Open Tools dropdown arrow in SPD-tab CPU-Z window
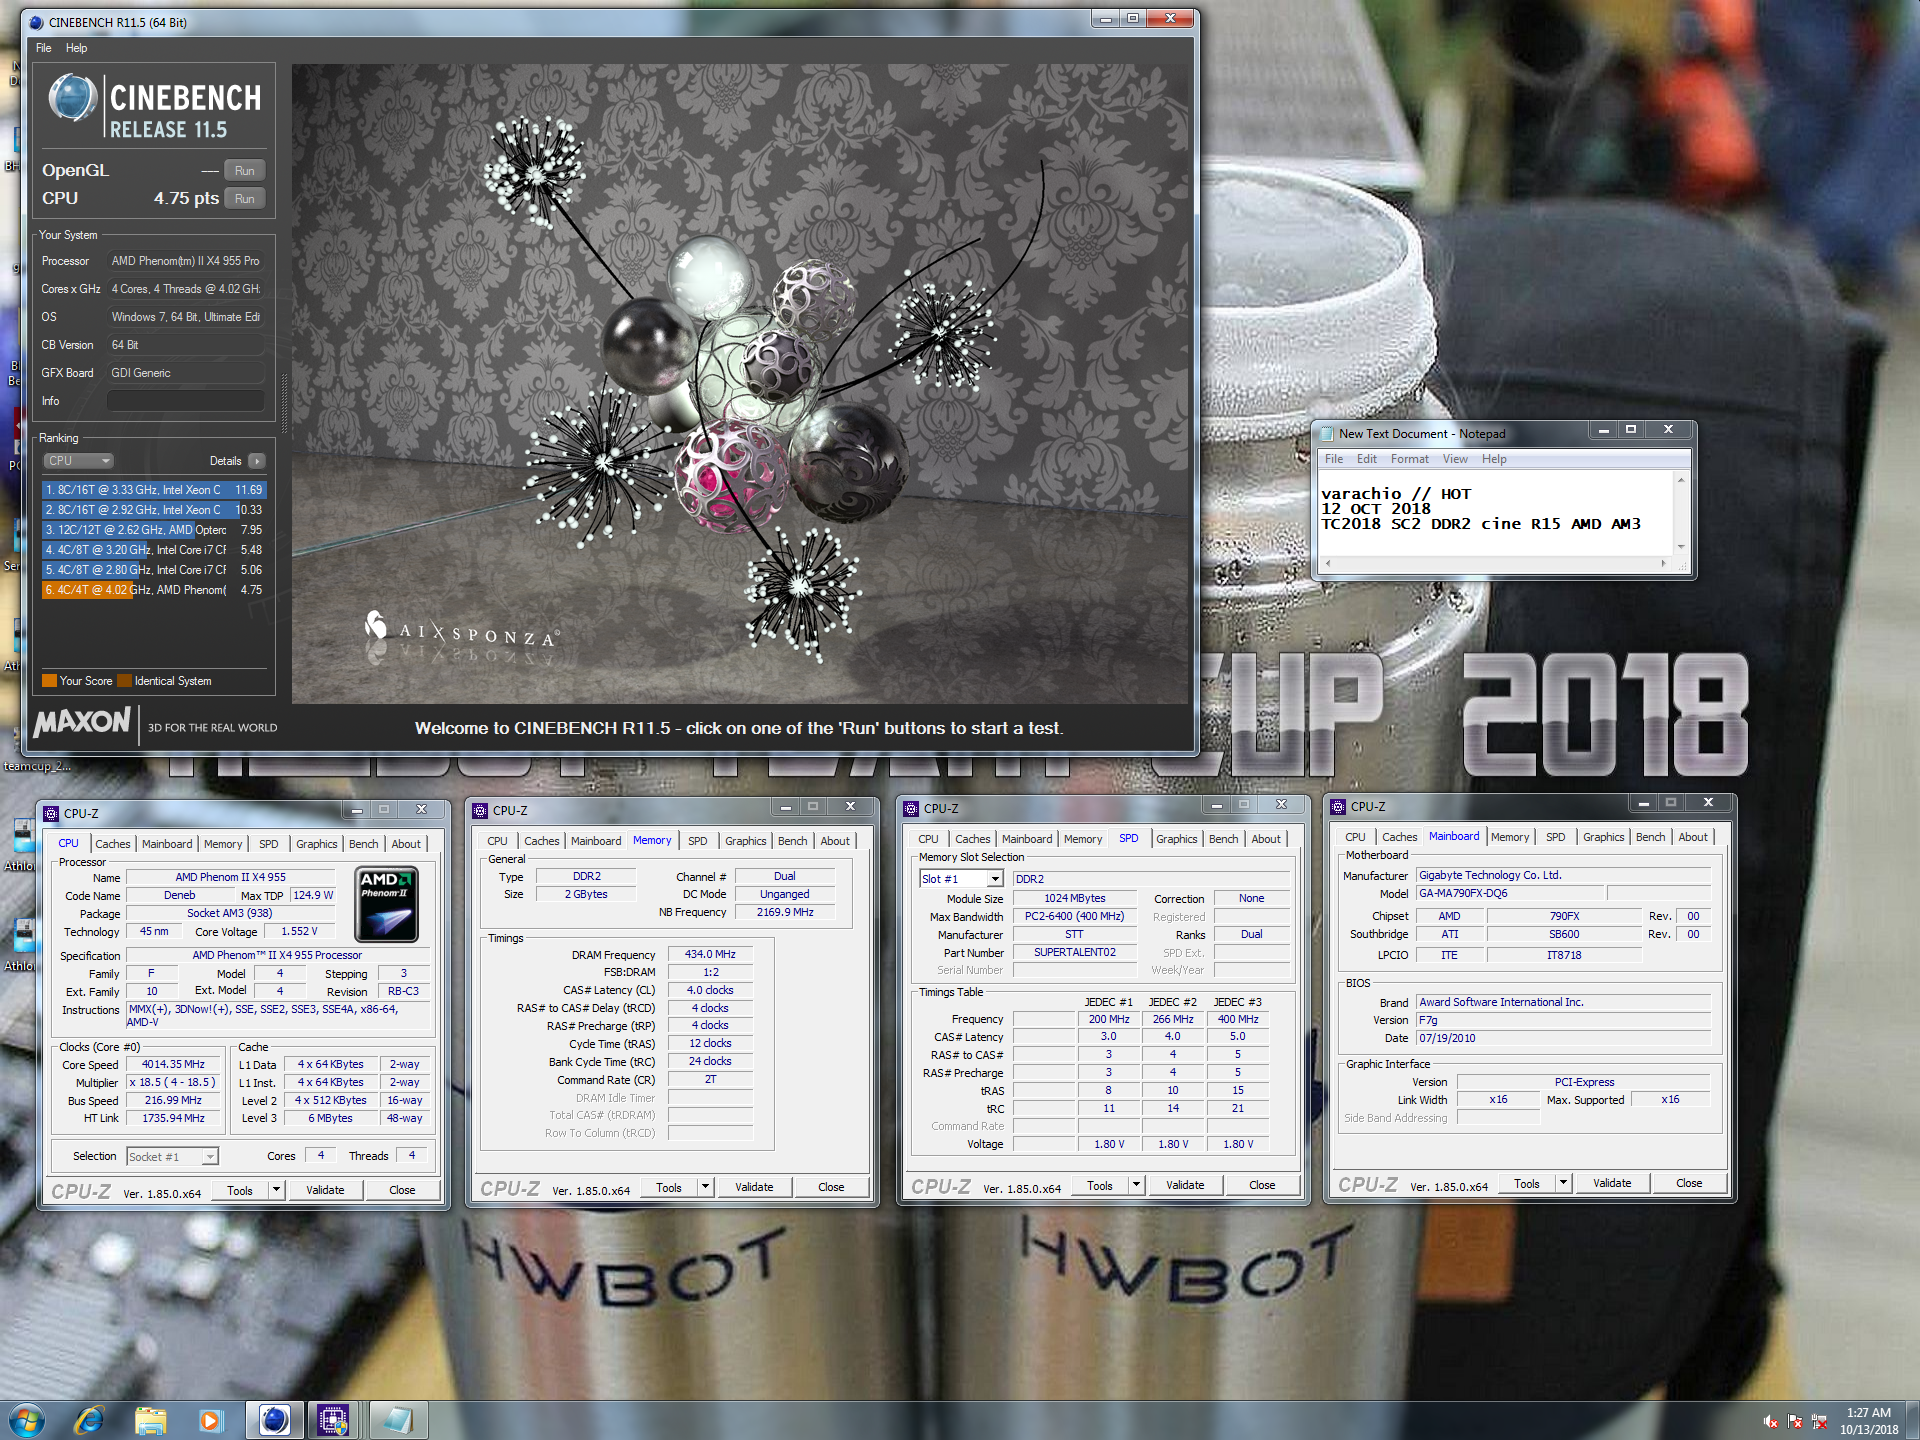Screen dimensions: 1920x1440 click(1137, 1185)
